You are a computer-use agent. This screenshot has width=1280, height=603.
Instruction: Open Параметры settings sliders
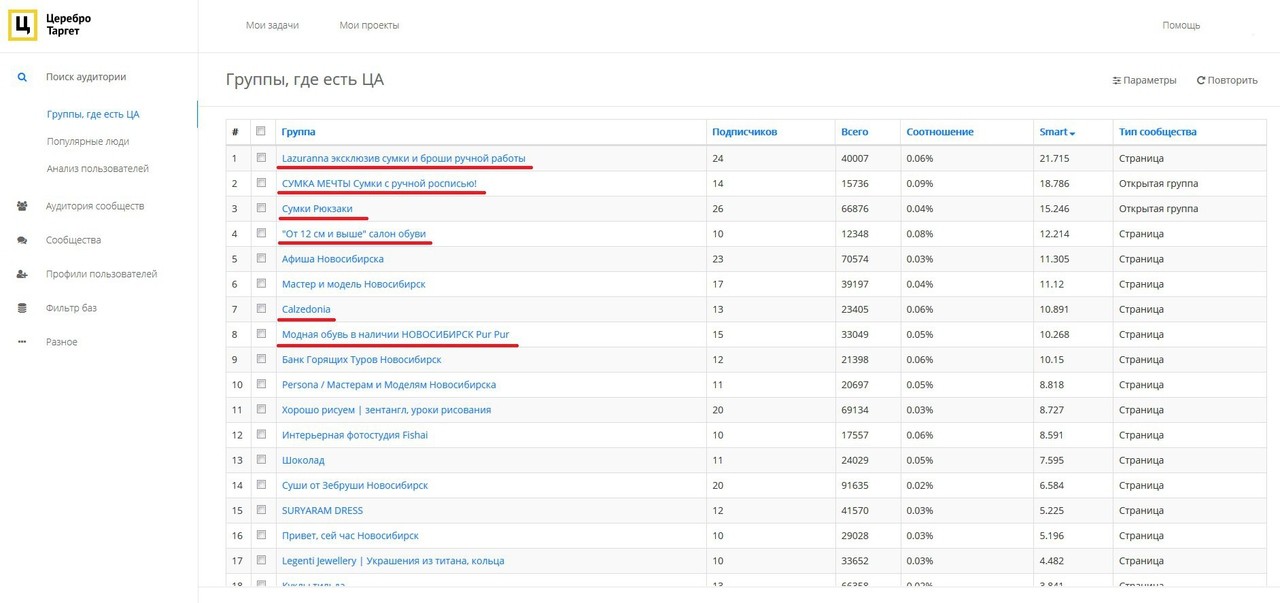(x=1144, y=80)
